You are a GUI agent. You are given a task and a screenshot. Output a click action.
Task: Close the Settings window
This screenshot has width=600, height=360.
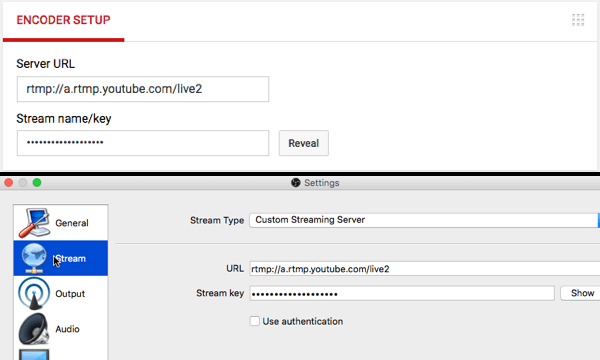[8, 183]
